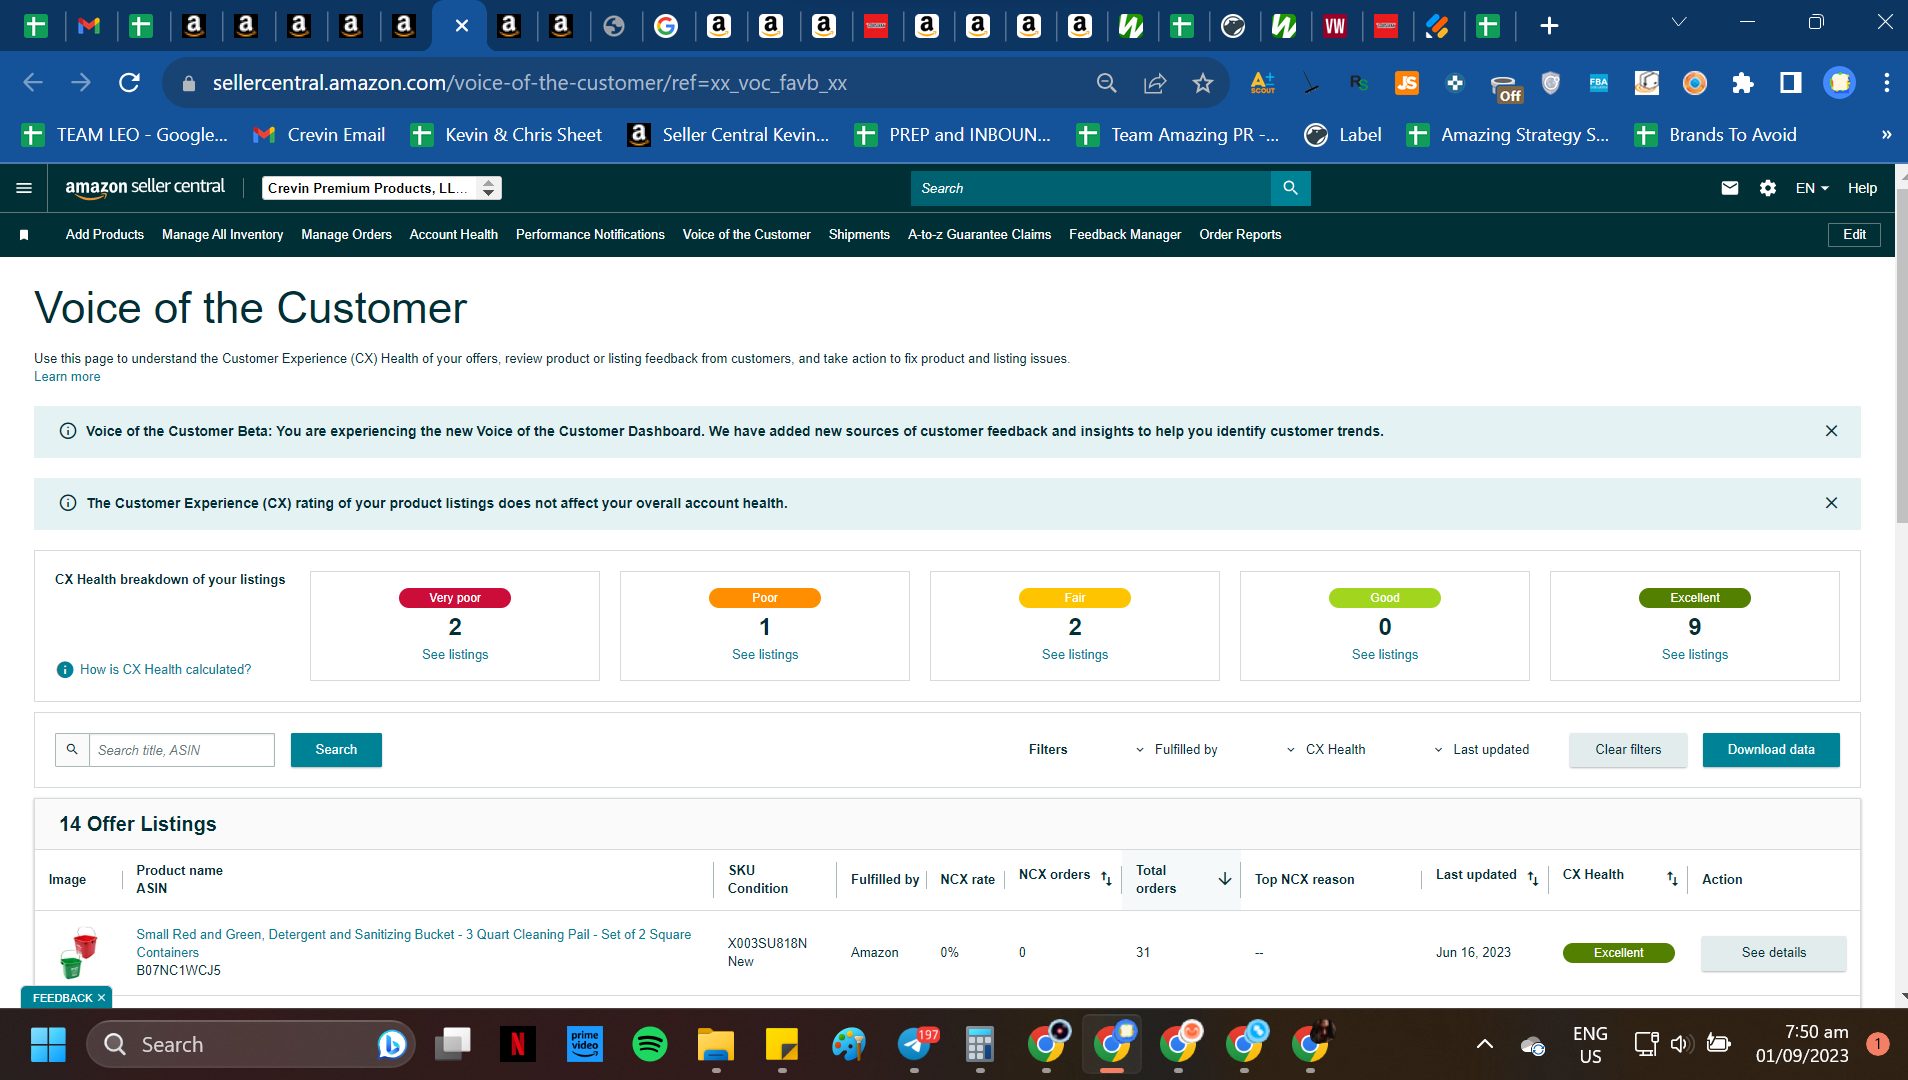Open Spotify from the taskbar
The image size is (1908, 1080).
(650, 1045)
